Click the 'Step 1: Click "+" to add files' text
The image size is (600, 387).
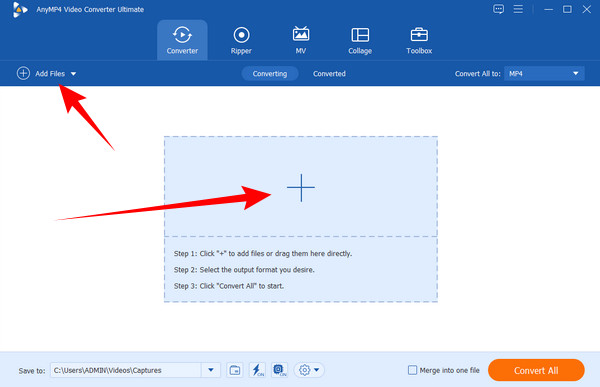click(263, 253)
